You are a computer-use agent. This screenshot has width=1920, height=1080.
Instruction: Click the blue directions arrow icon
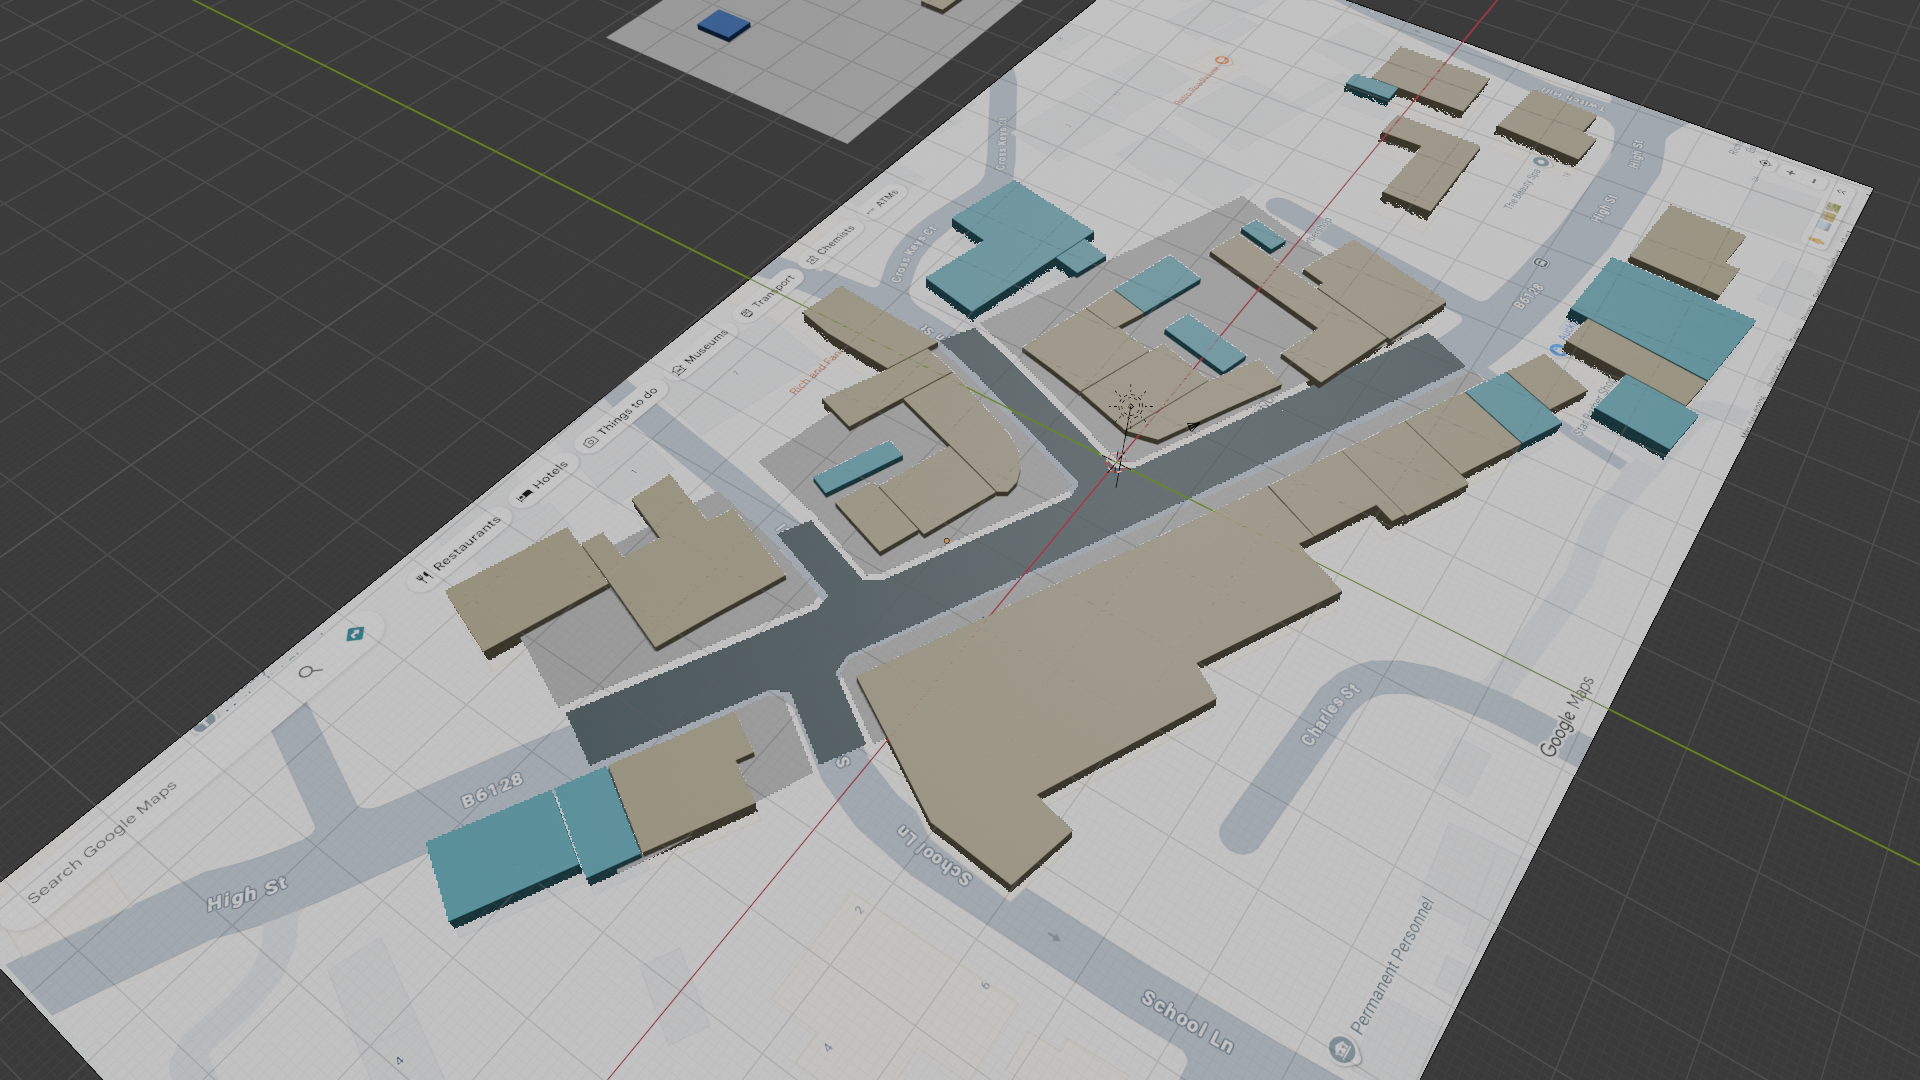click(x=355, y=634)
